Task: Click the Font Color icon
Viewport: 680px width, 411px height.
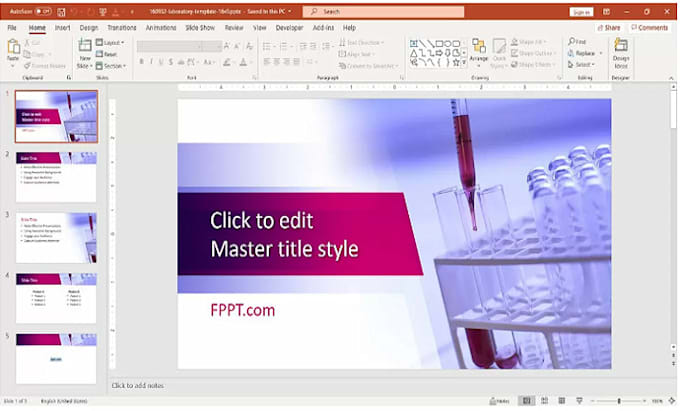Action: (x=244, y=62)
